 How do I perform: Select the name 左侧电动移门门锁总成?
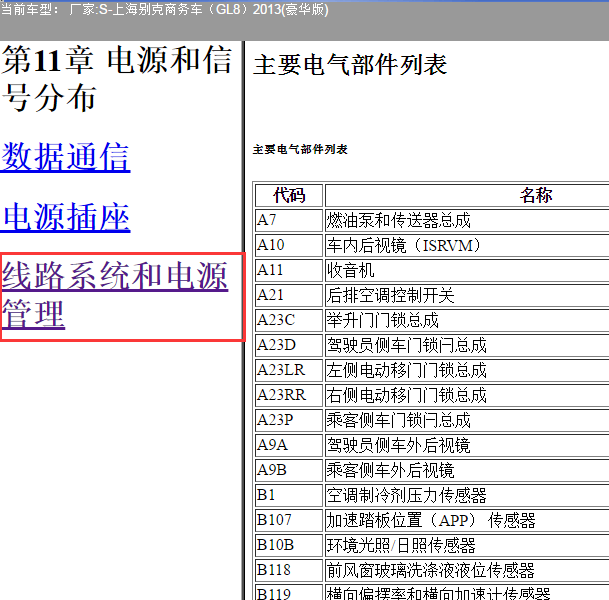[x=407, y=370]
